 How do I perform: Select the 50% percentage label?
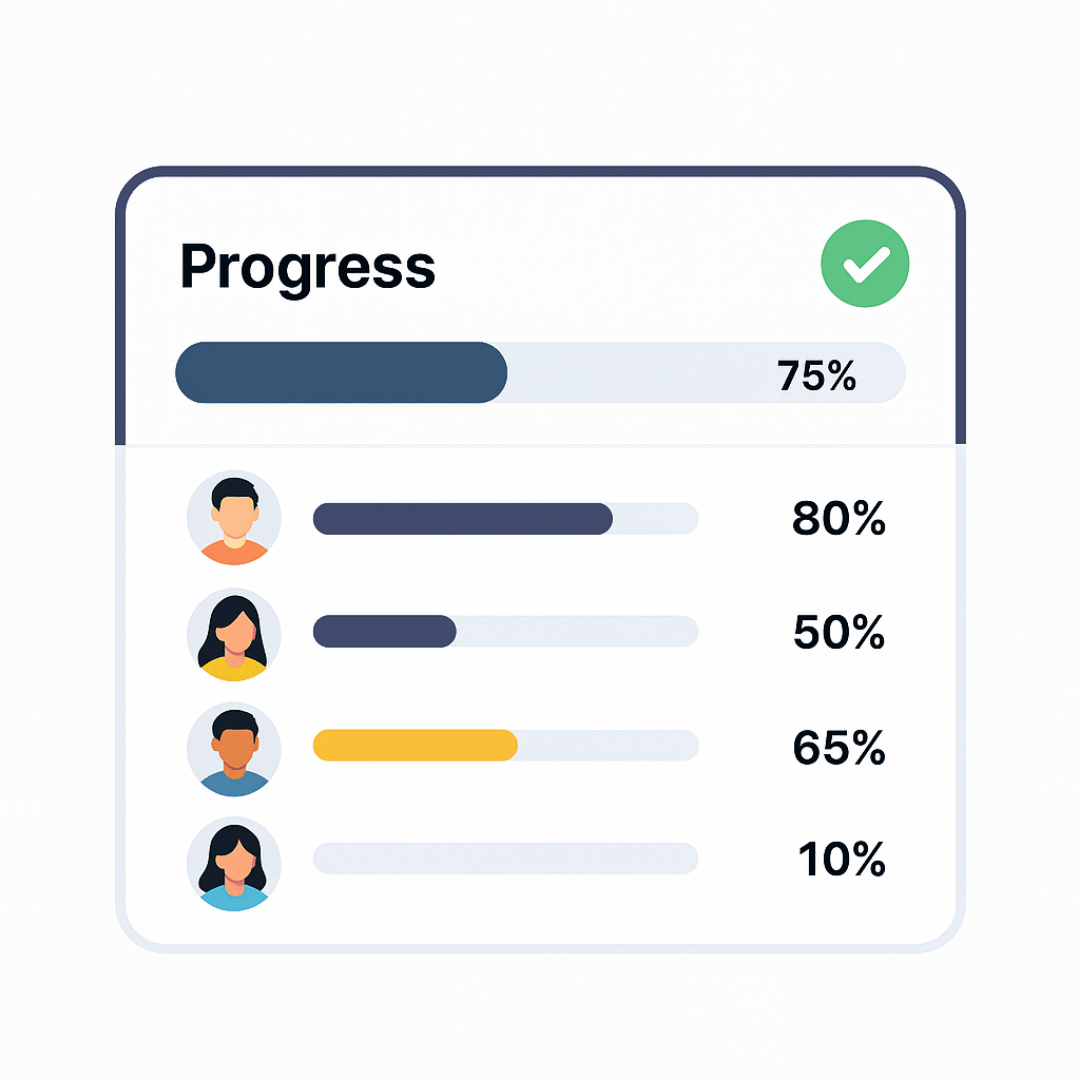point(838,633)
